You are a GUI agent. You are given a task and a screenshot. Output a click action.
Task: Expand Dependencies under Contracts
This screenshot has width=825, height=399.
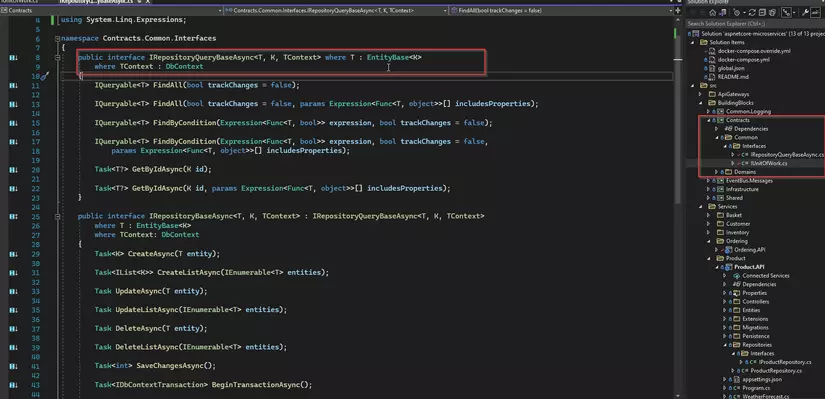[717, 128]
